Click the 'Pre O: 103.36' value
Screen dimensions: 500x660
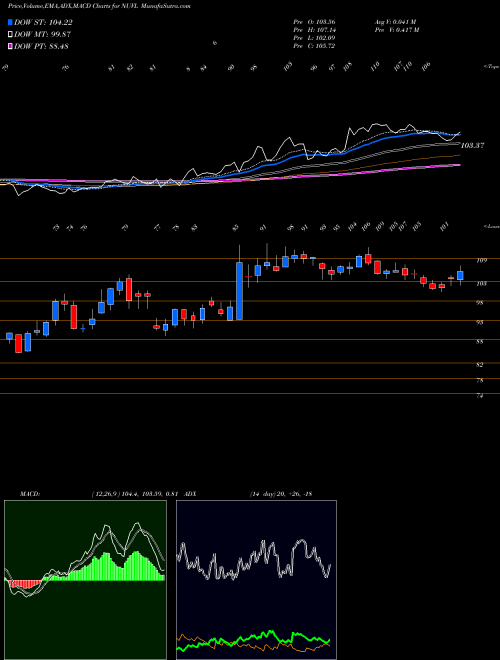tap(314, 22)
